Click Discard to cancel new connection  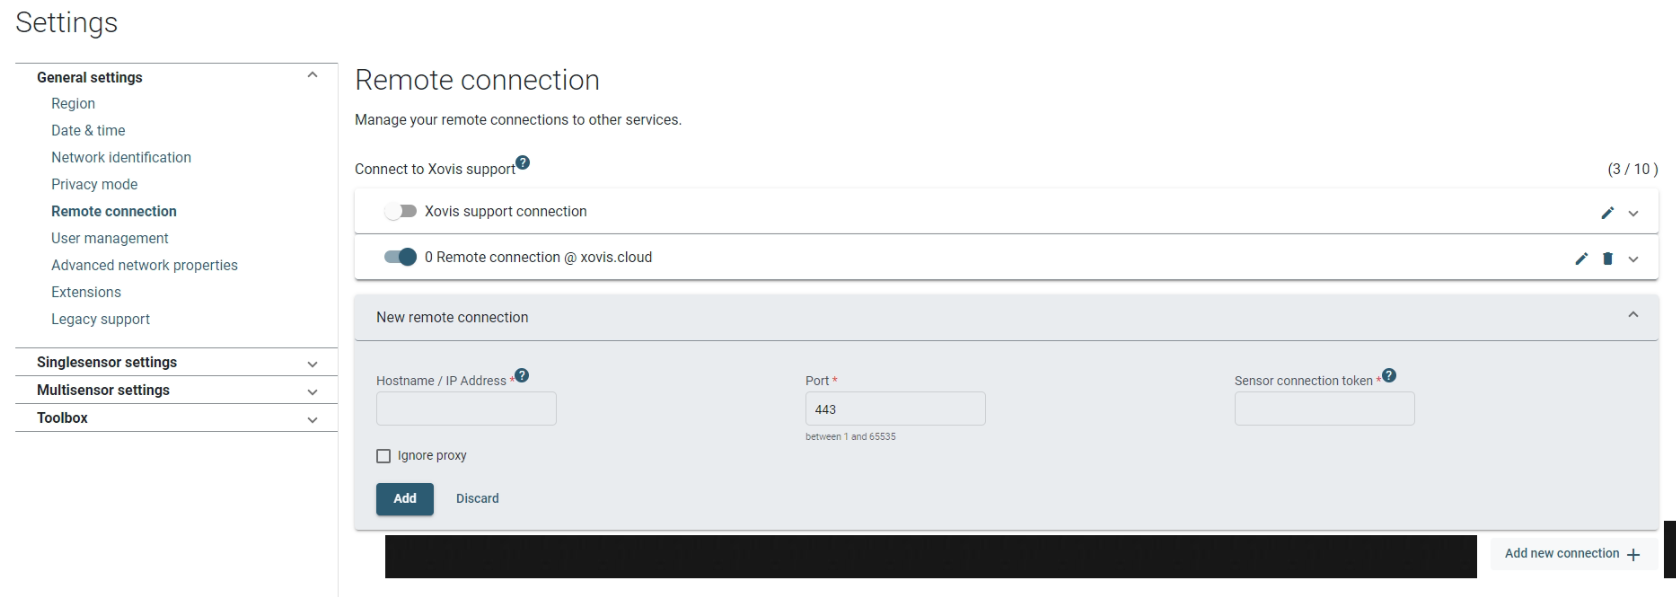tap(477, 498)
